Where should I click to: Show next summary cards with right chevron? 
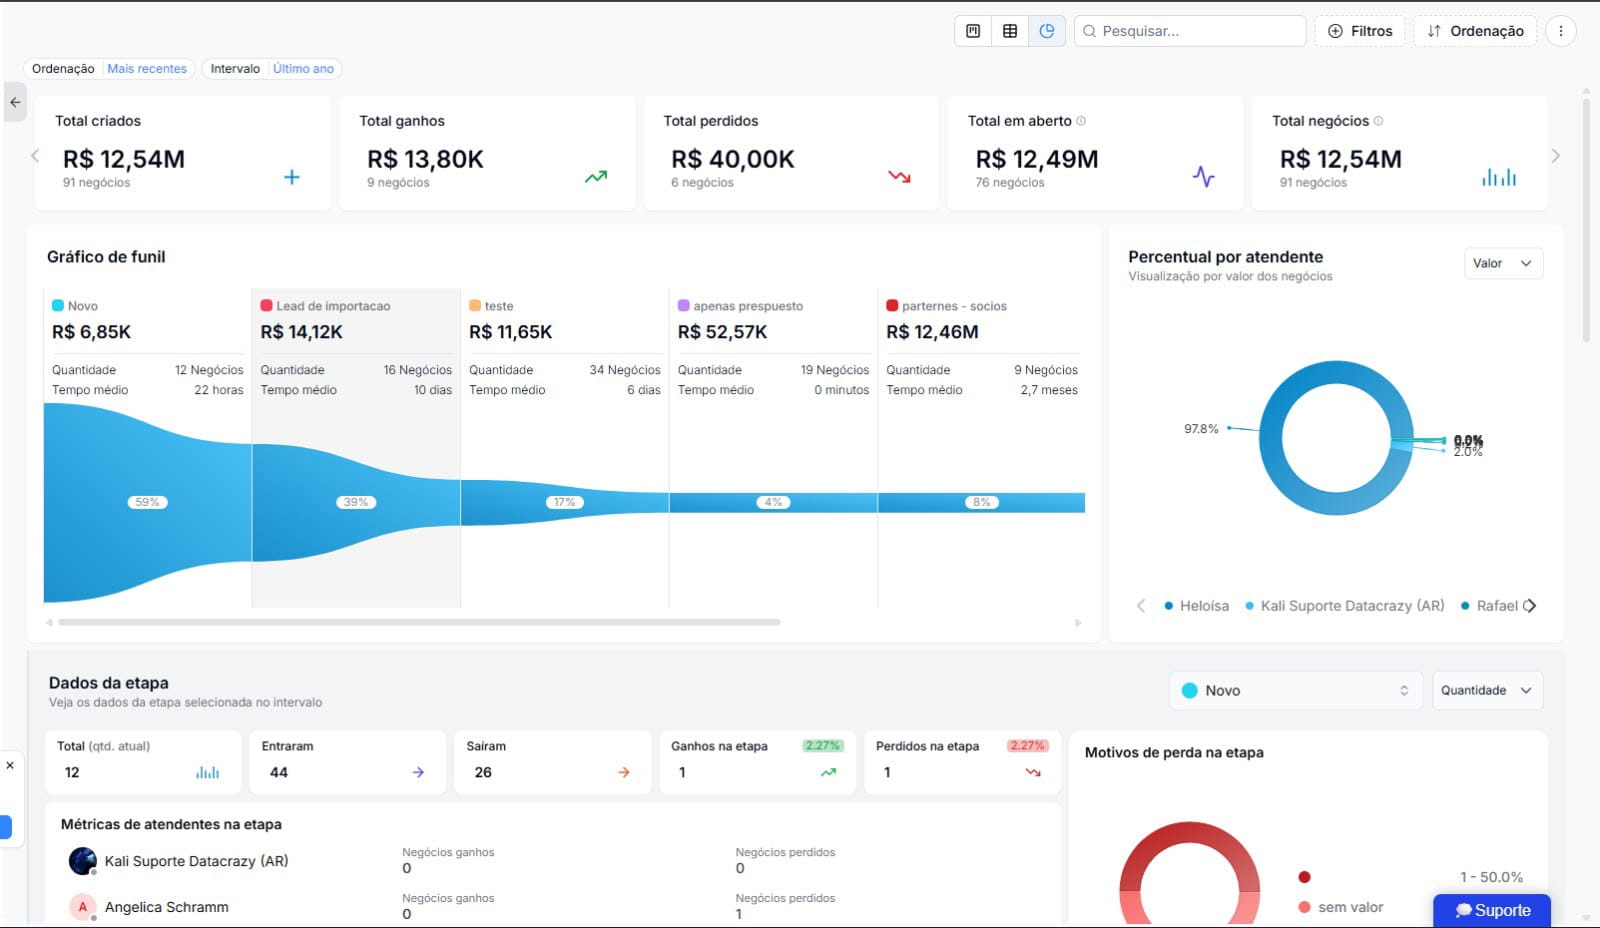click(x=1555, y=156)
